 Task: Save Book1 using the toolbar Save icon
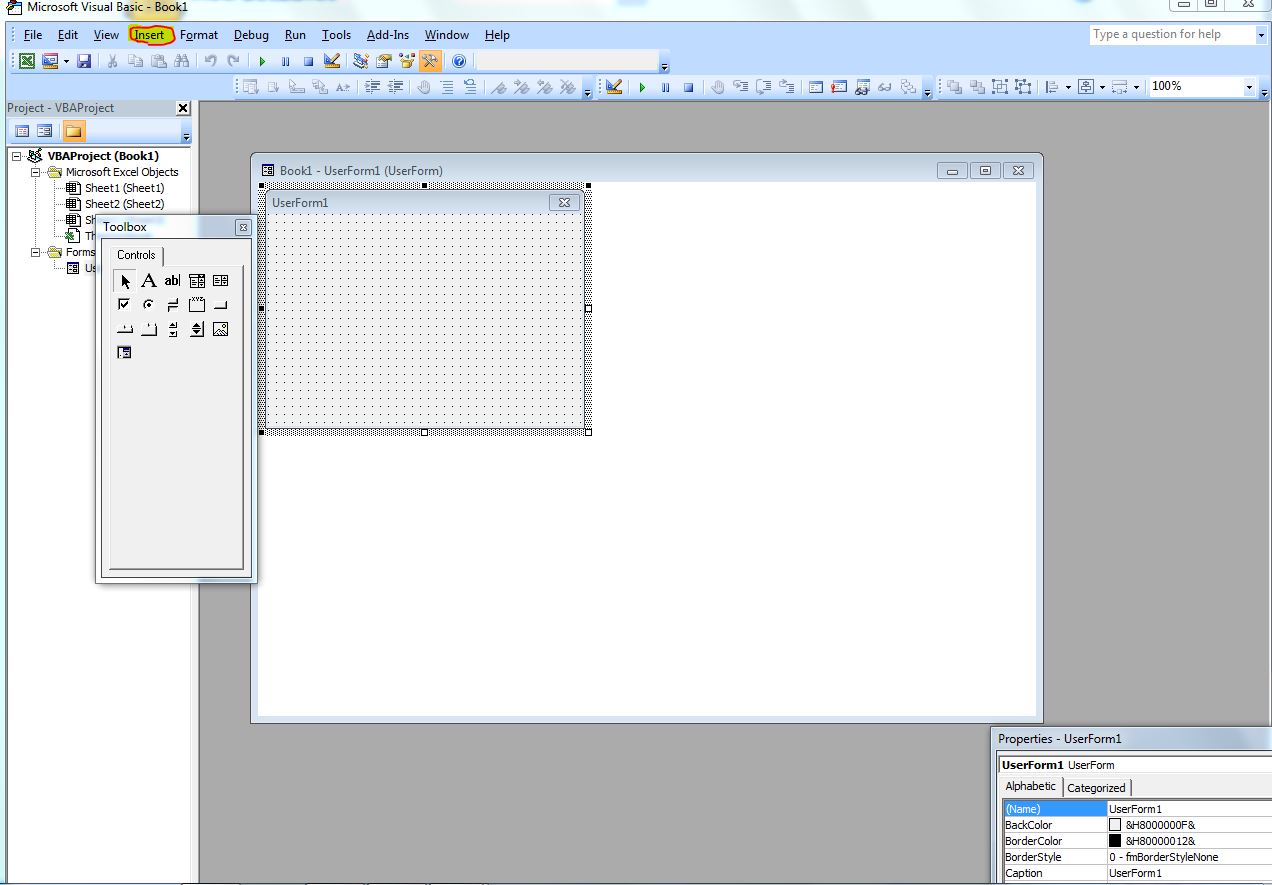84,61
